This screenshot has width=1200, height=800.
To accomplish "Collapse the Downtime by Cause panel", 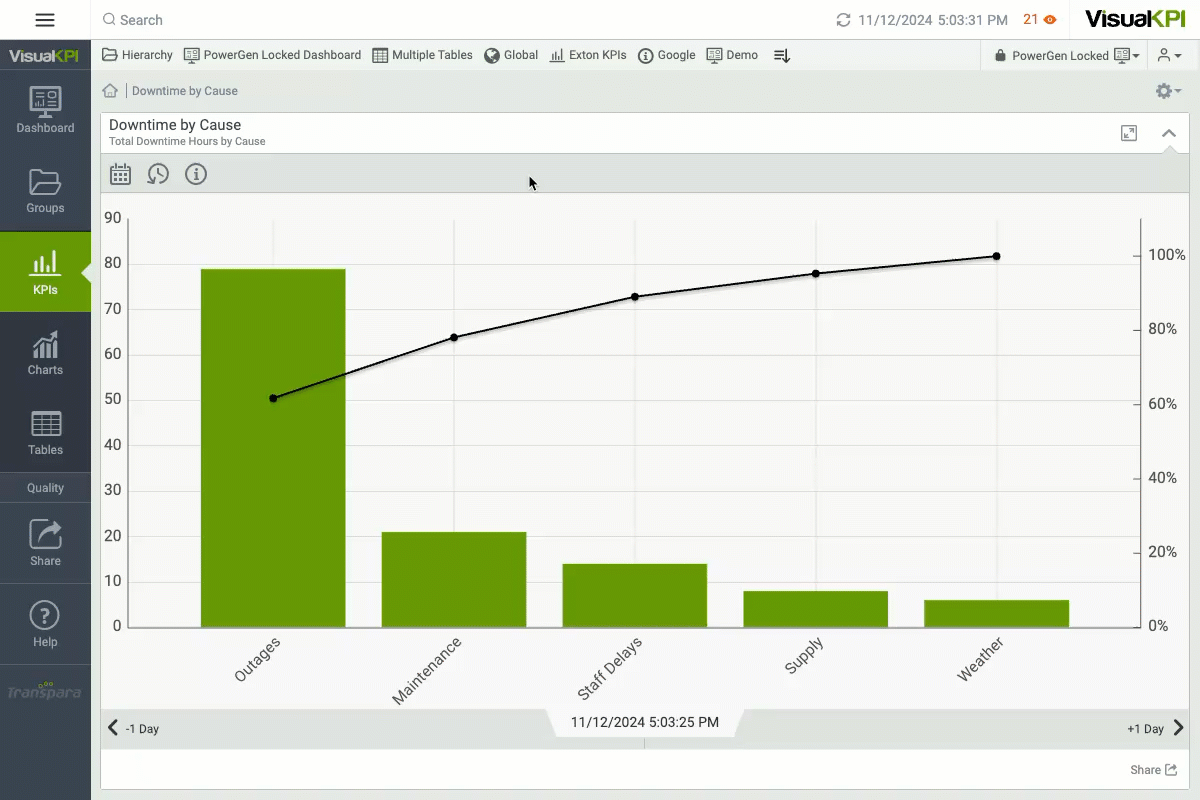I will click(x=1168, y=133).
